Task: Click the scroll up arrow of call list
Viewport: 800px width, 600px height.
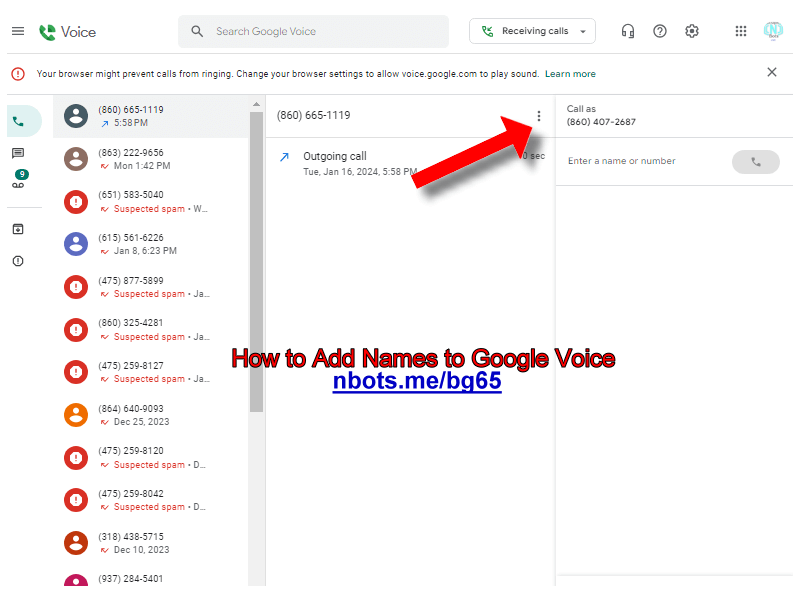Action: pos(256,104)
